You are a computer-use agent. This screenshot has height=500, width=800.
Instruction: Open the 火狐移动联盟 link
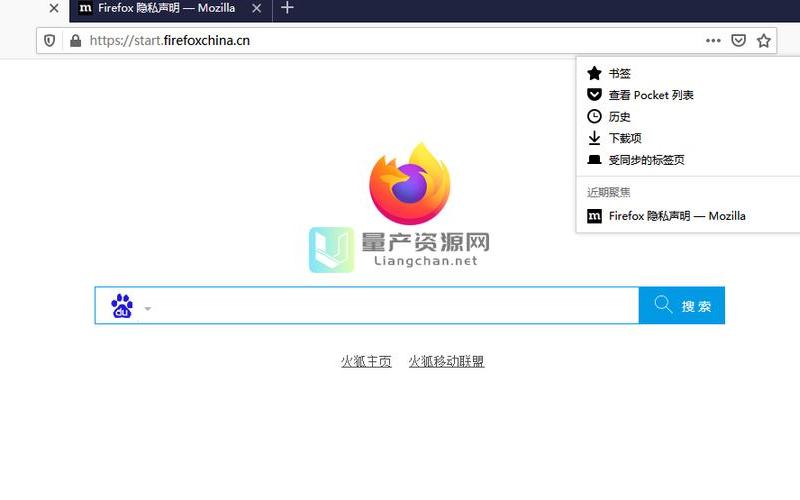(446, 362)
